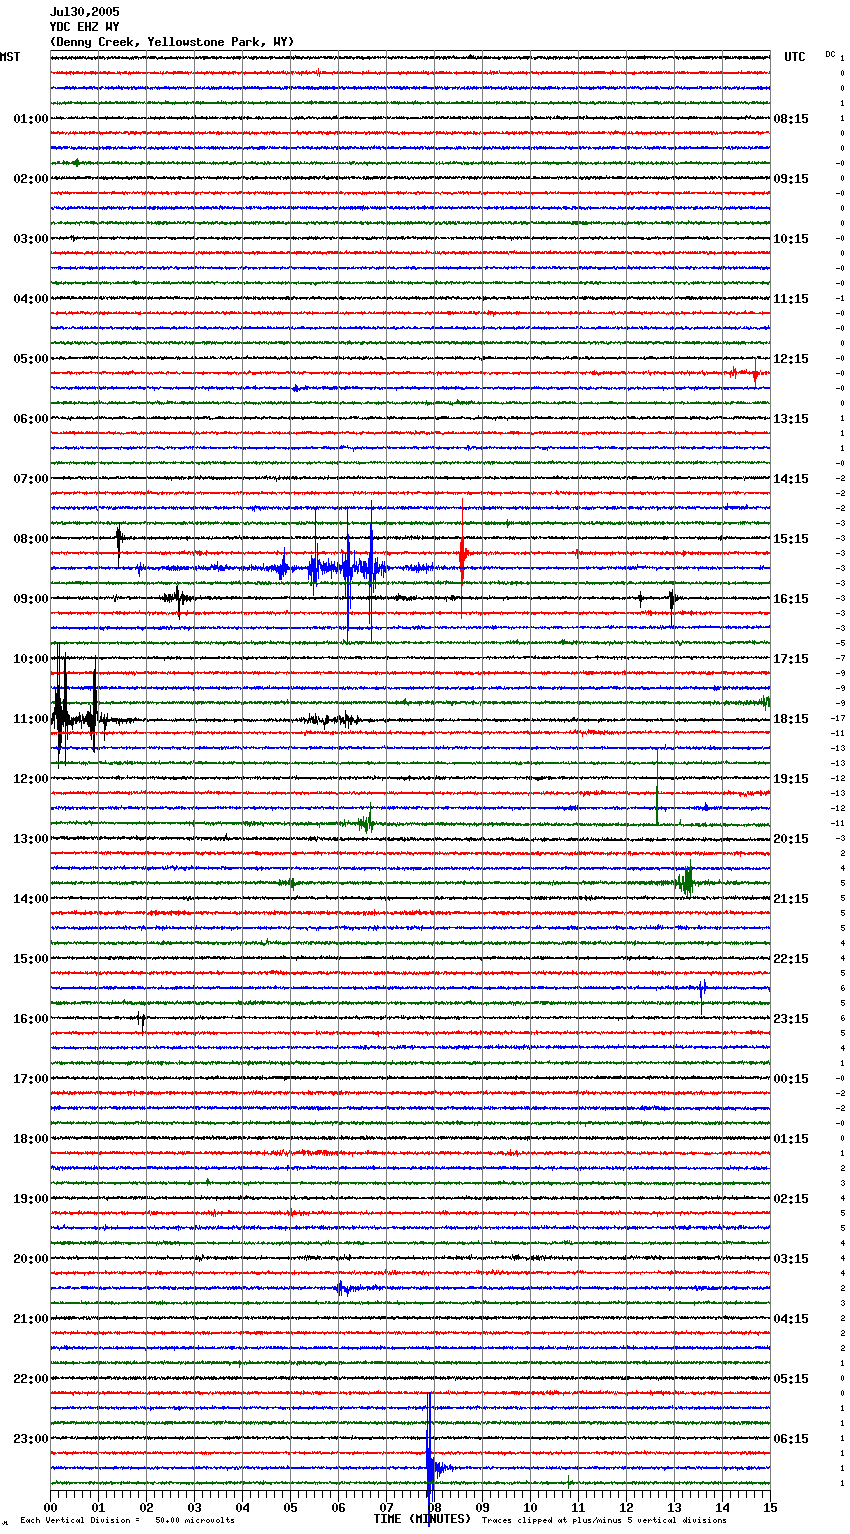The image size is (850, 1534).
Task: Click the DC column header at top right
Action: (x=830, y=54)
